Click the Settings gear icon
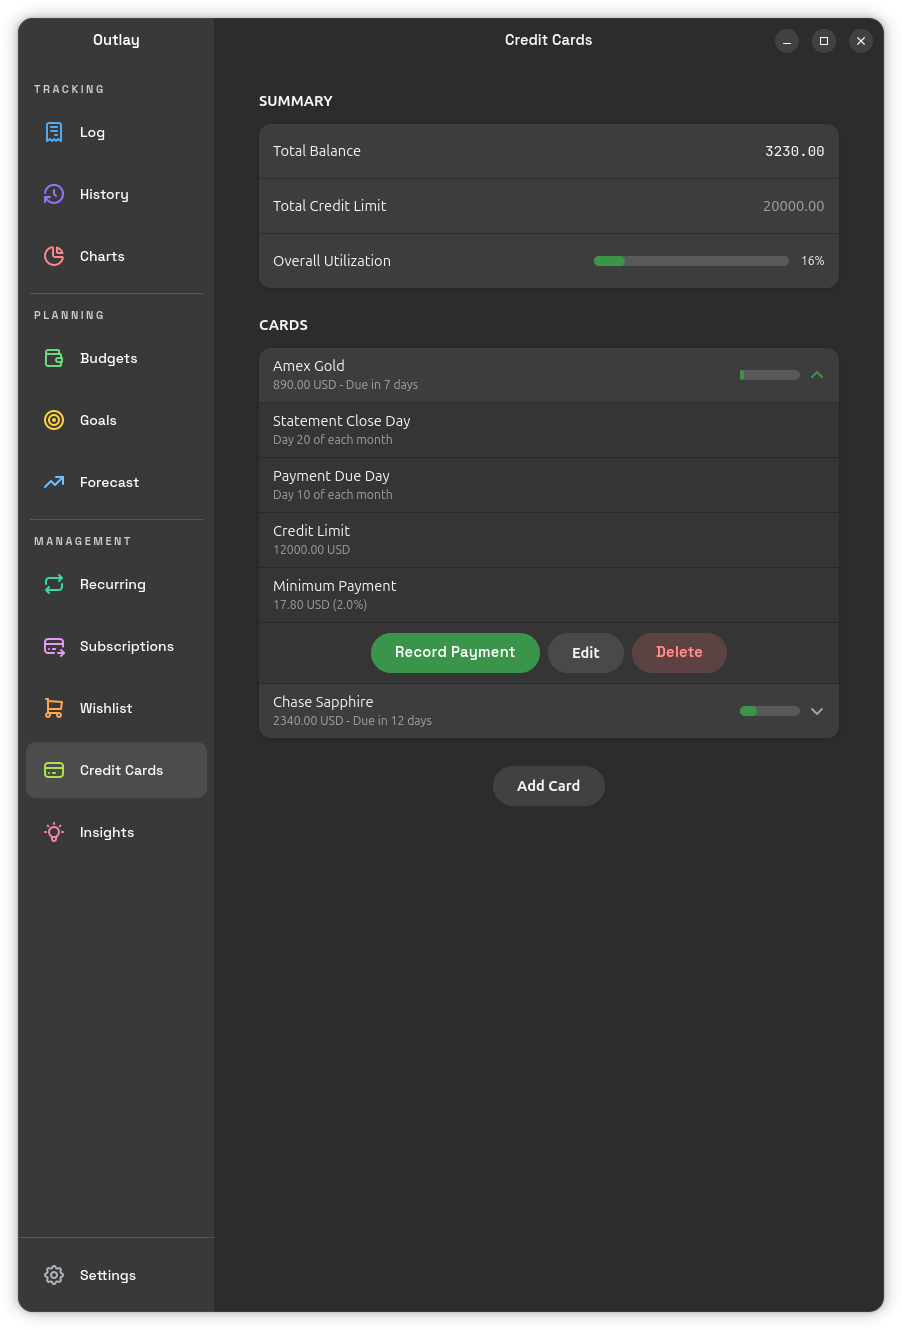This screenshot has width=902, height=1330. pos(54,1275)
